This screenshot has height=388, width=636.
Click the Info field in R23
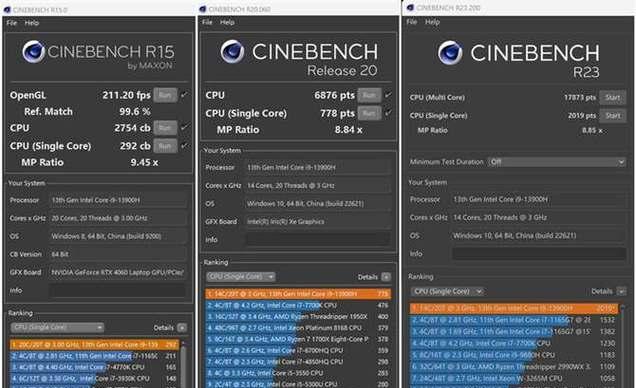point(539,254)
